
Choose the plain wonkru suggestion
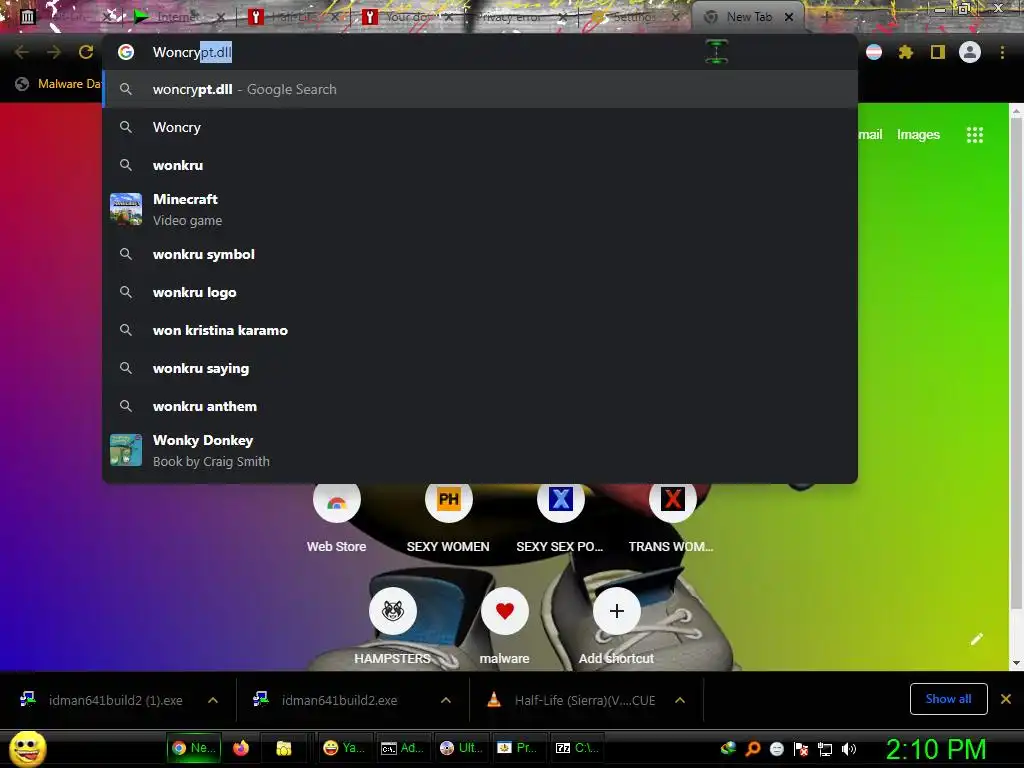pos(480,165)
